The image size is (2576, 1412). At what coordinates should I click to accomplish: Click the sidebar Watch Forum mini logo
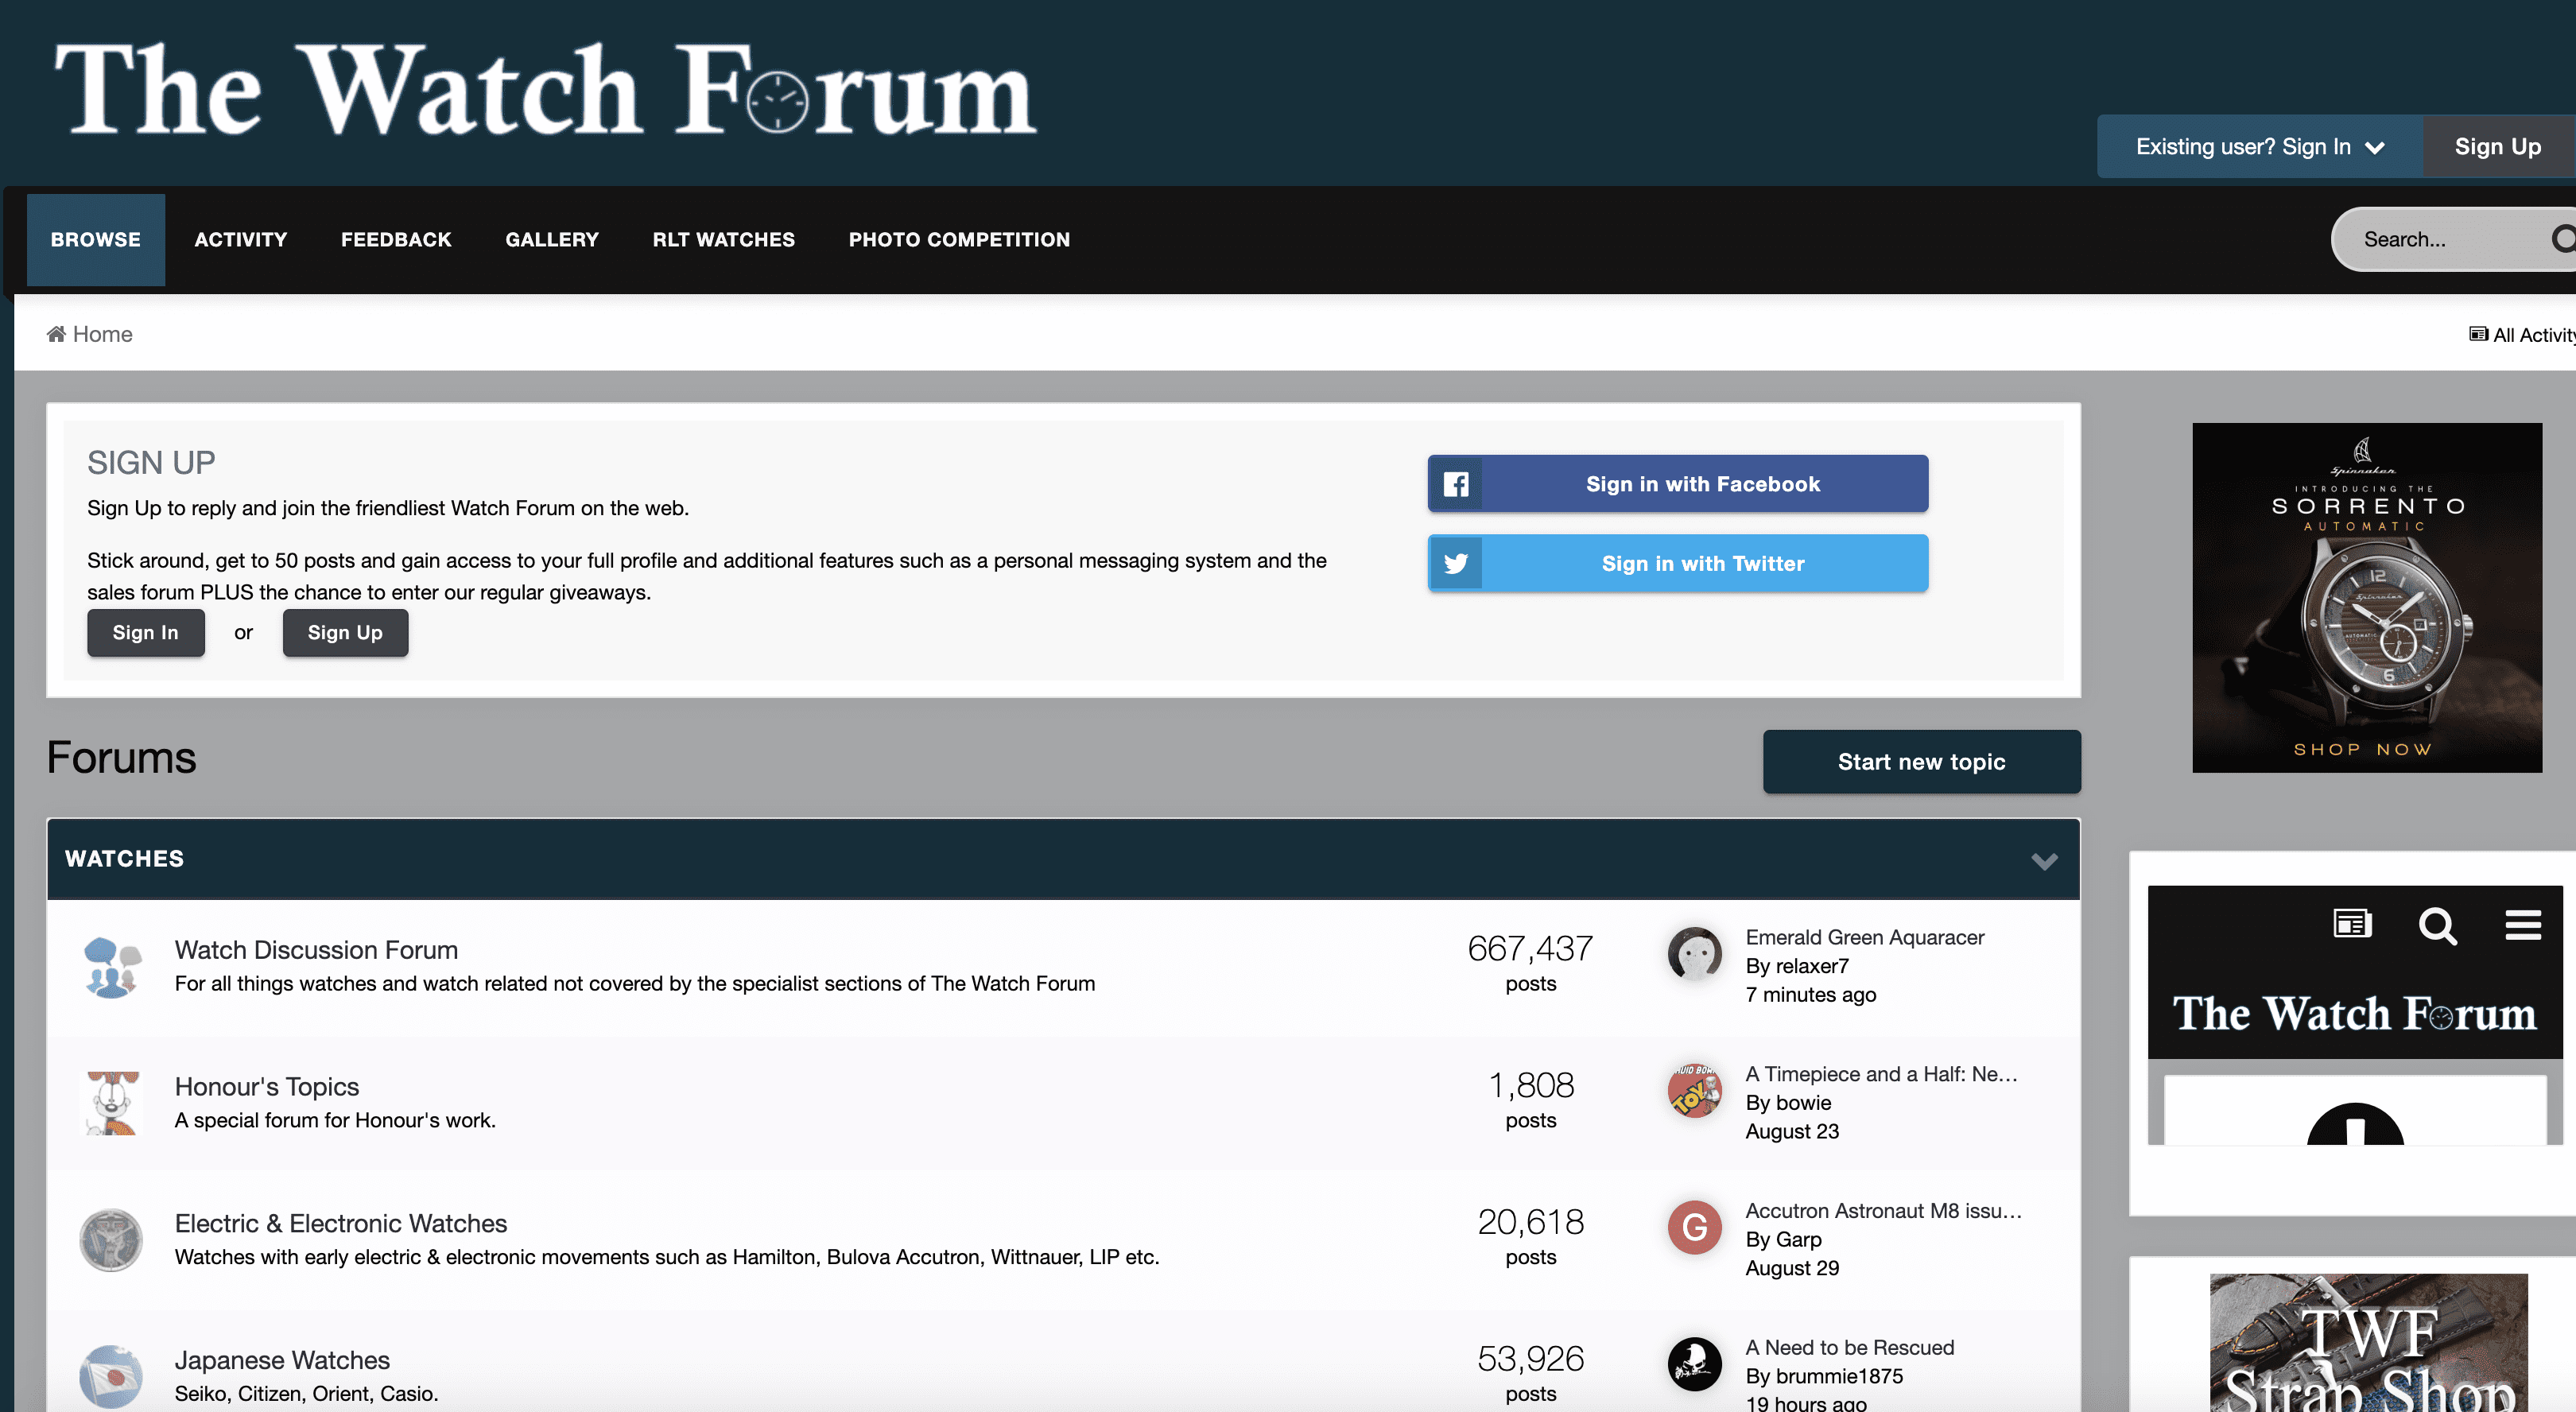pos(2354,1014)
